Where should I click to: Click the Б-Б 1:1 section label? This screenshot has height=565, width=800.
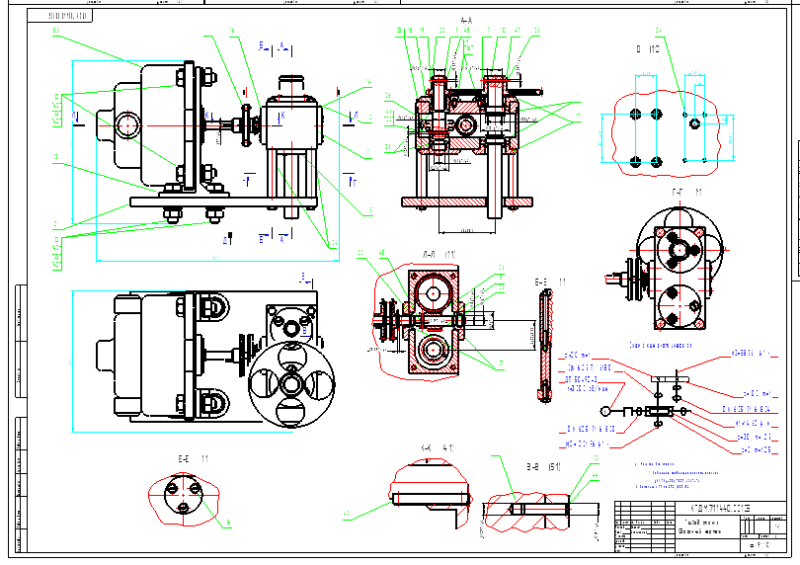click(551, 282)
